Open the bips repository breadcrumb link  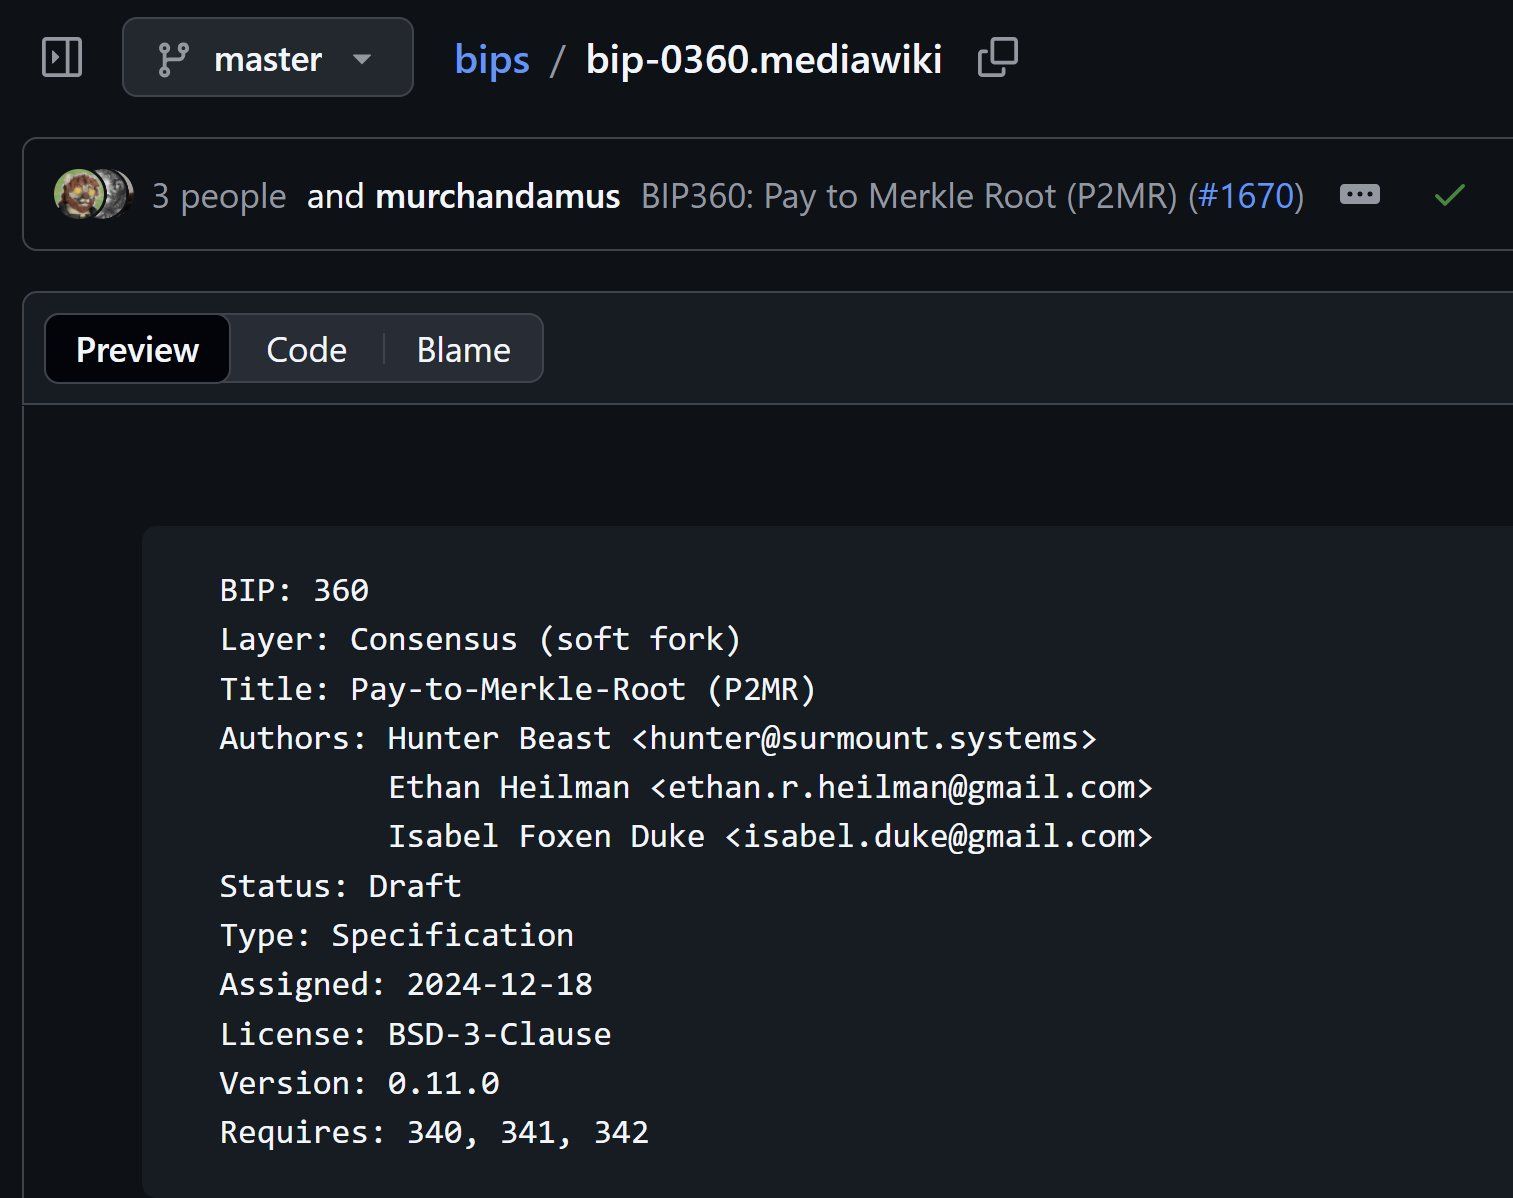pos(491,60)
